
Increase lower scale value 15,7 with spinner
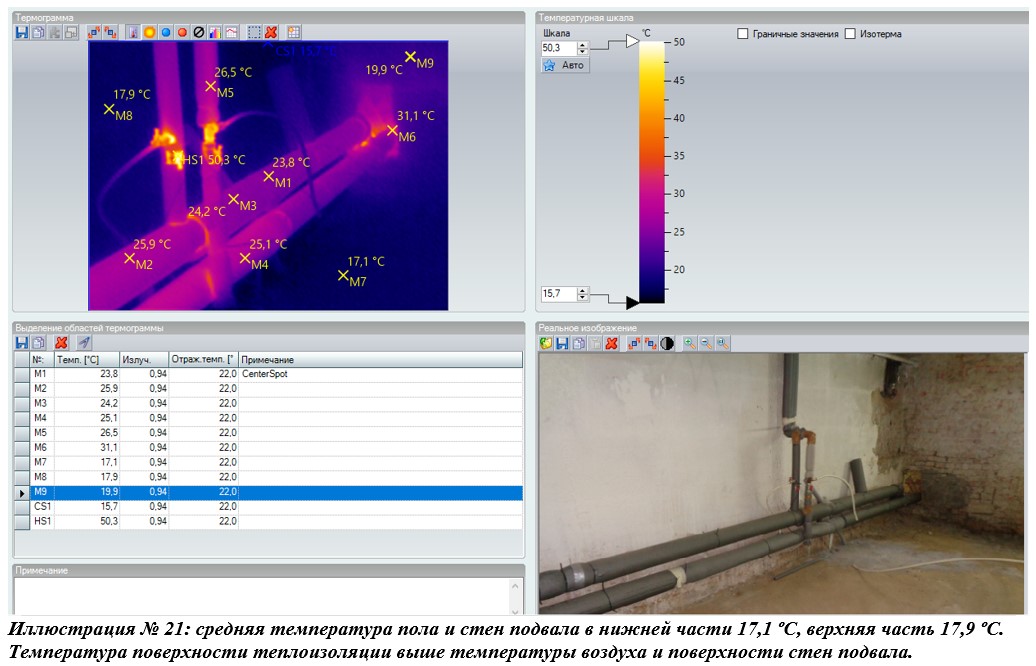(583, 290)
